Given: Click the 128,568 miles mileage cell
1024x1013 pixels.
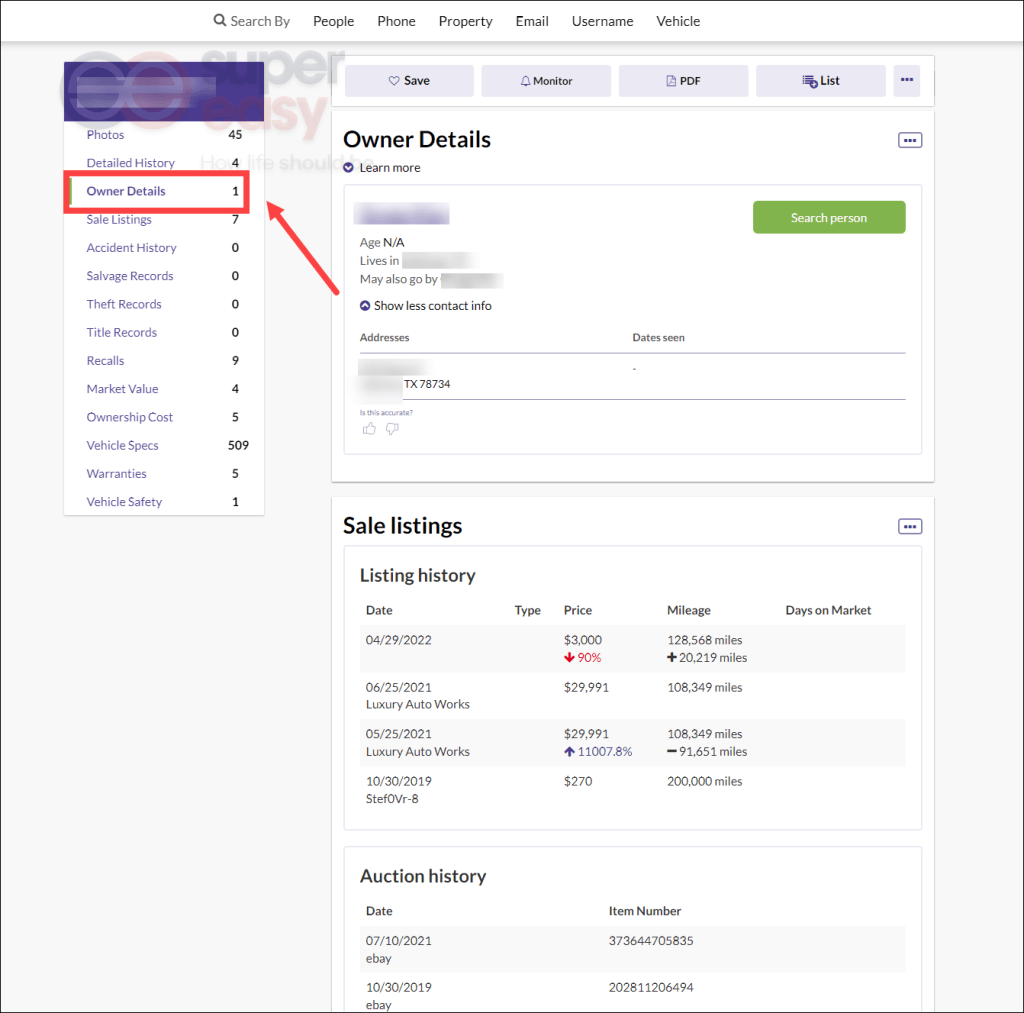Looking at the screenshot, I should click(705, 640).
